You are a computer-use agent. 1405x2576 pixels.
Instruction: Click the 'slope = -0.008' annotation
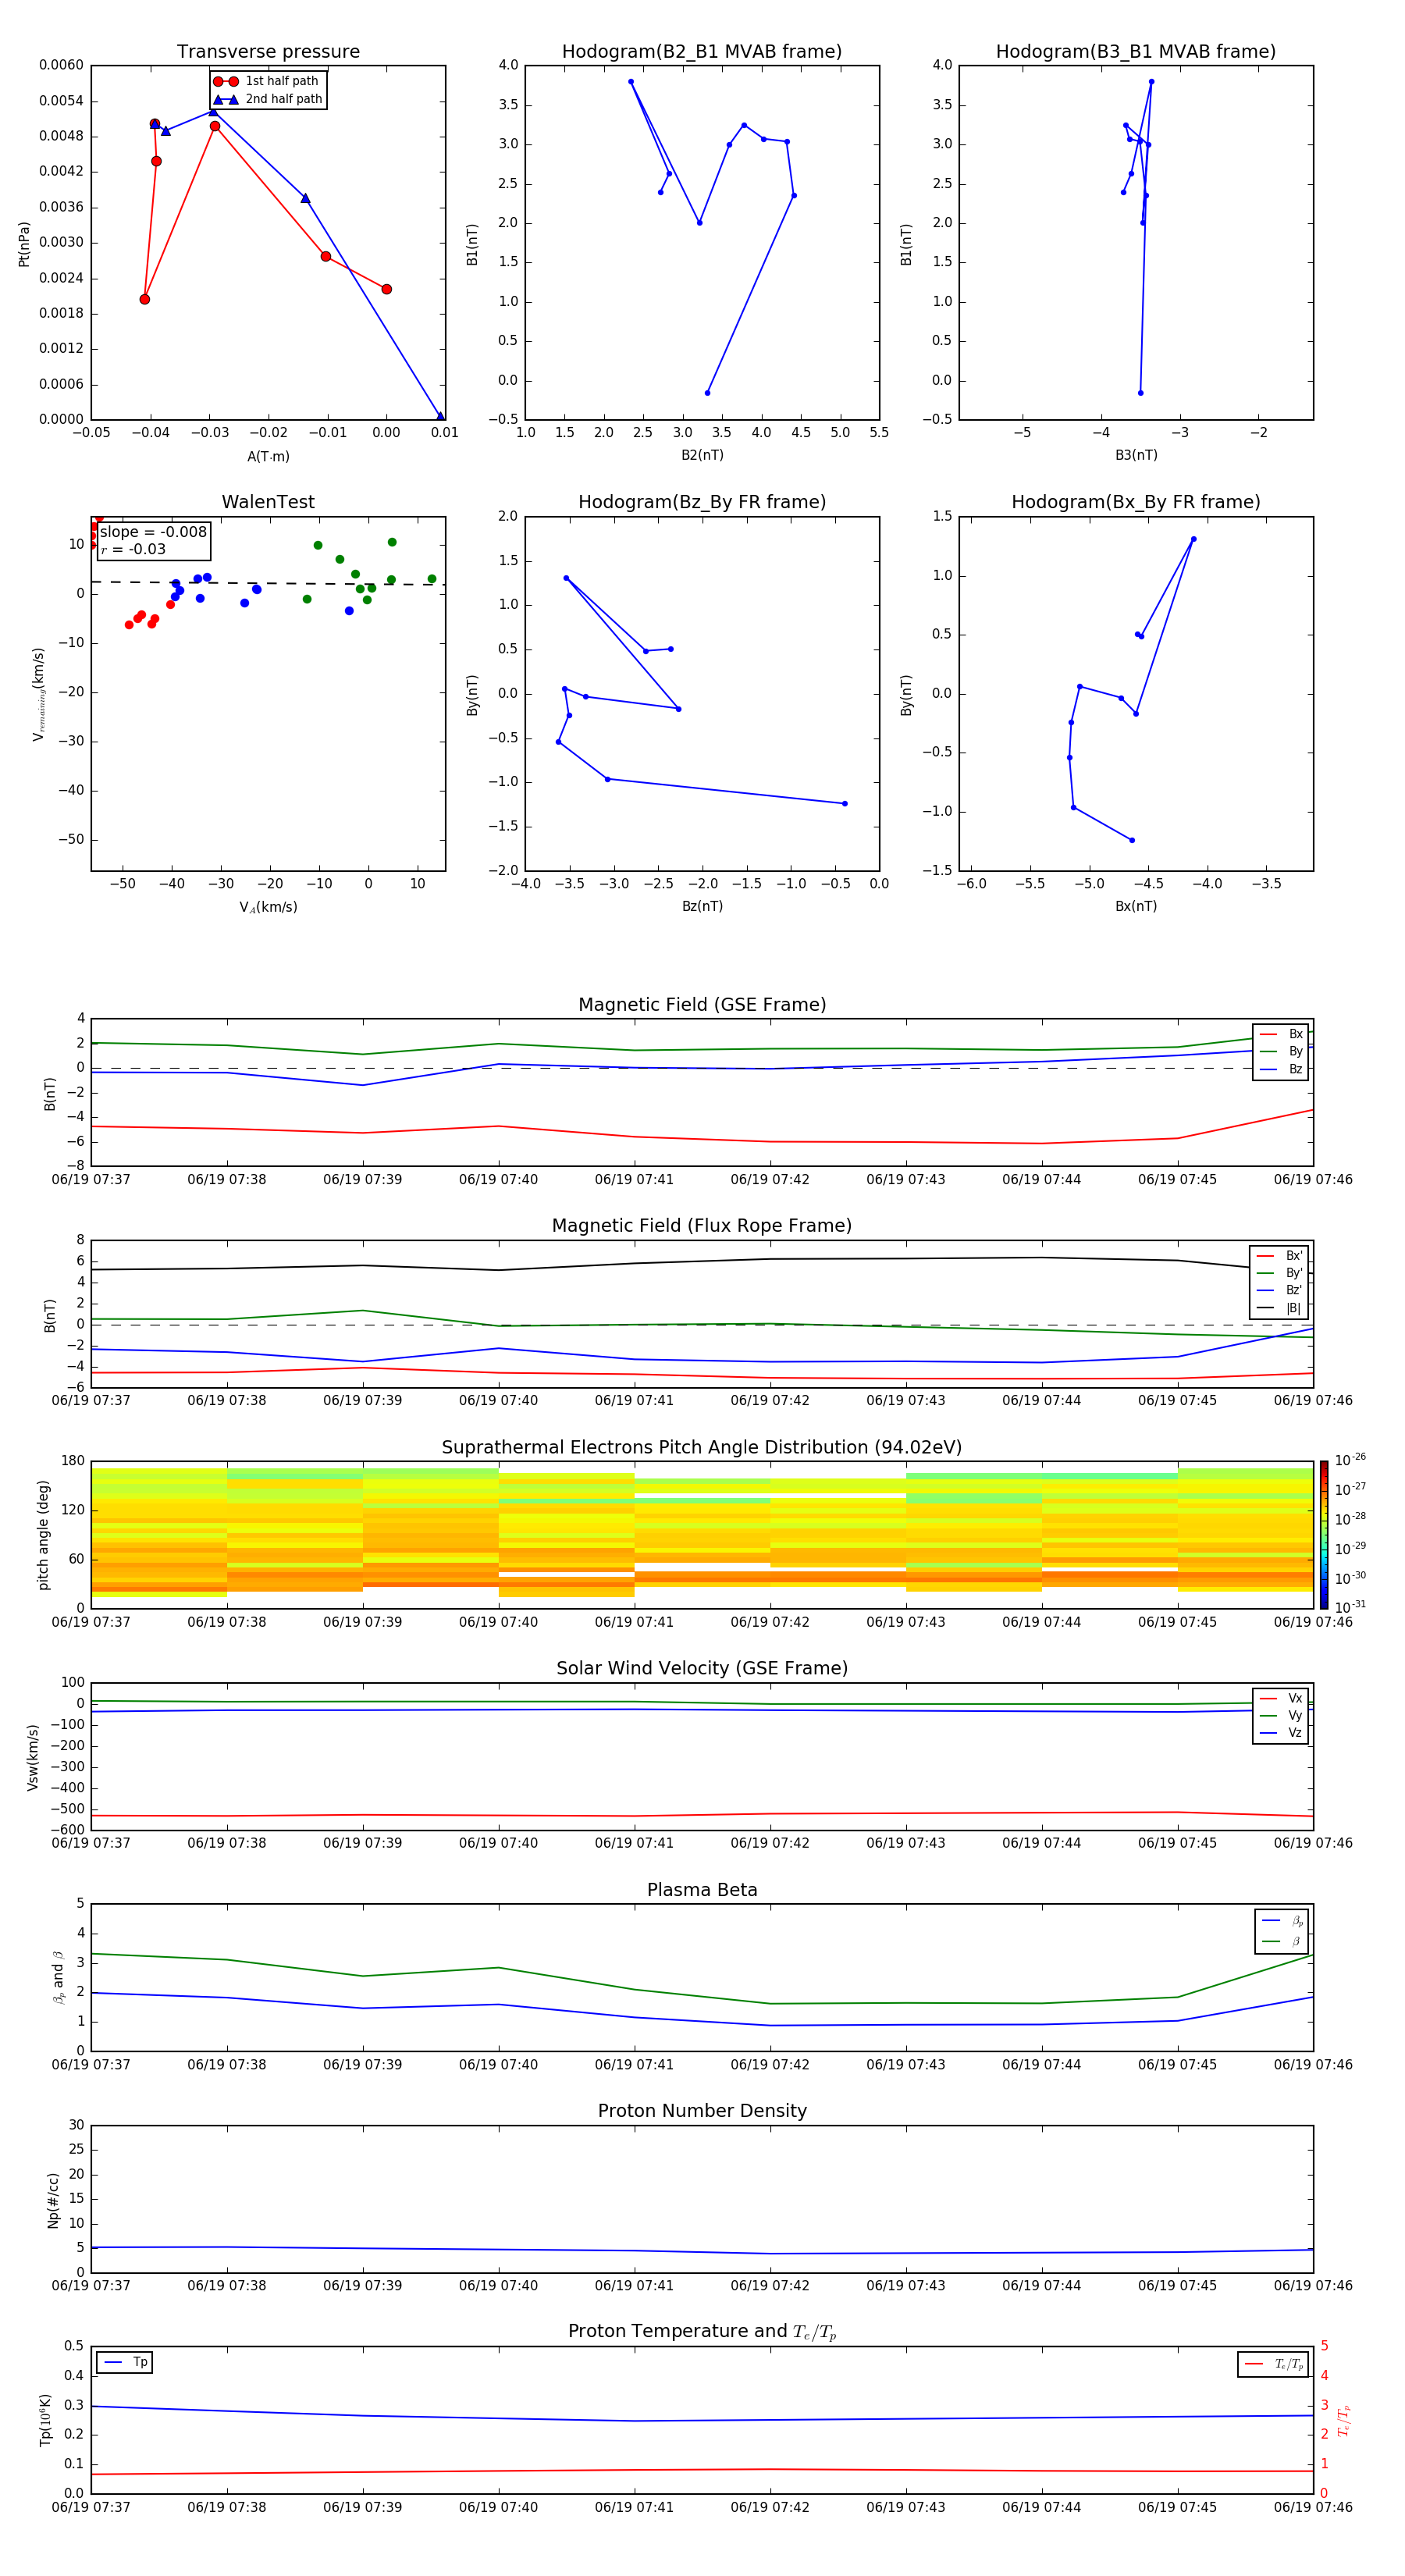(153, 532)
